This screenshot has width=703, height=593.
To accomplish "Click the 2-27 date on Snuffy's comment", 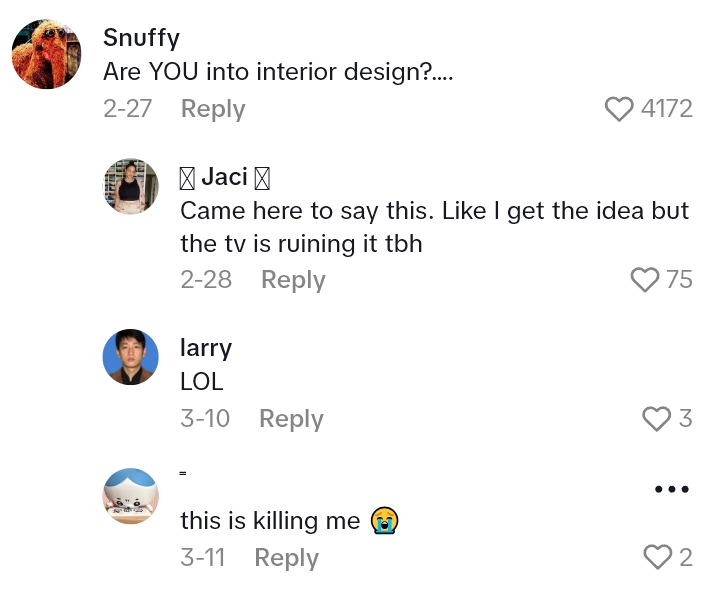I will [x=127, y=109].
